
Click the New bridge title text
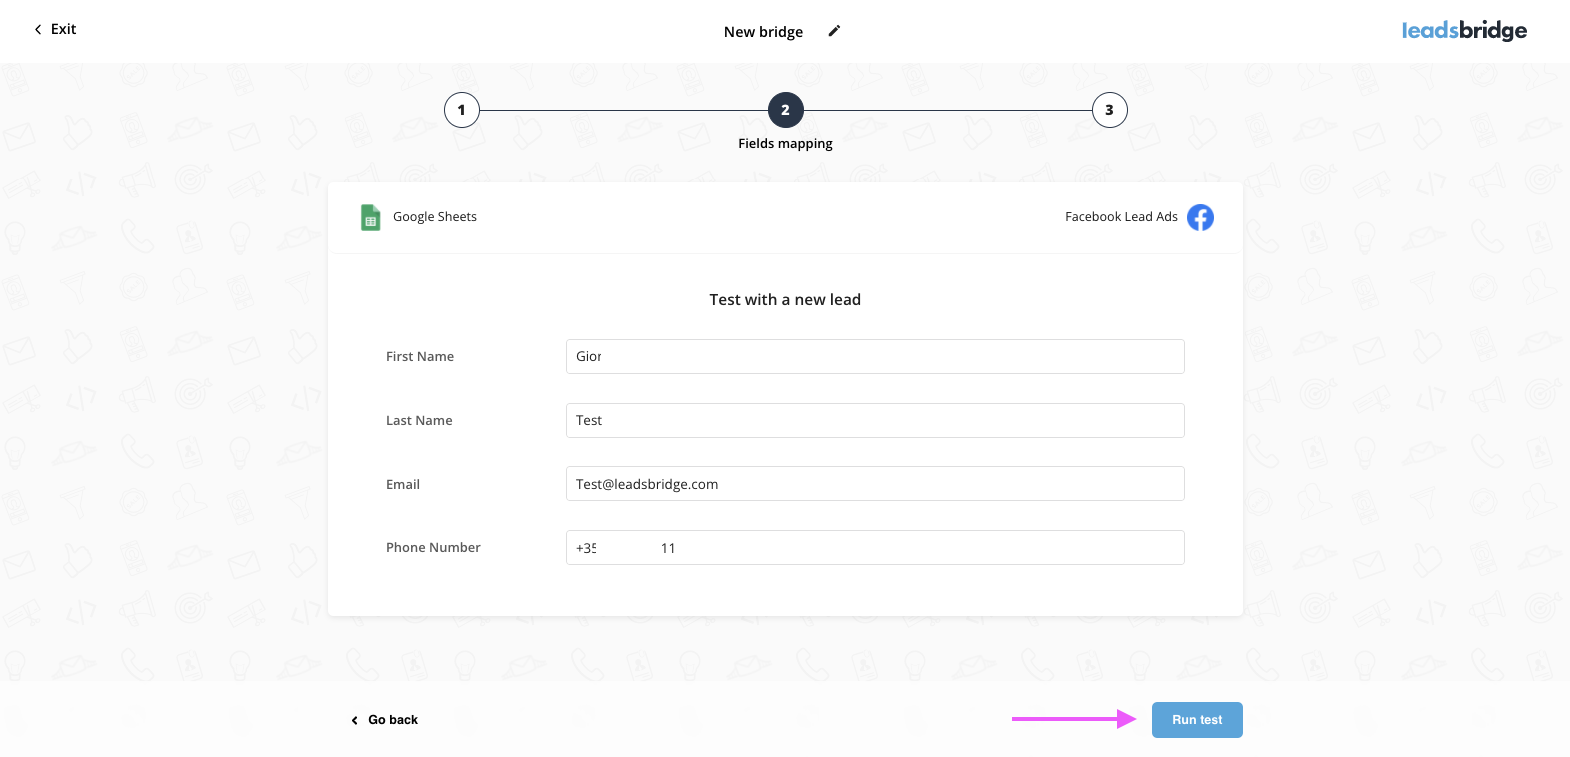pos(763,32)
